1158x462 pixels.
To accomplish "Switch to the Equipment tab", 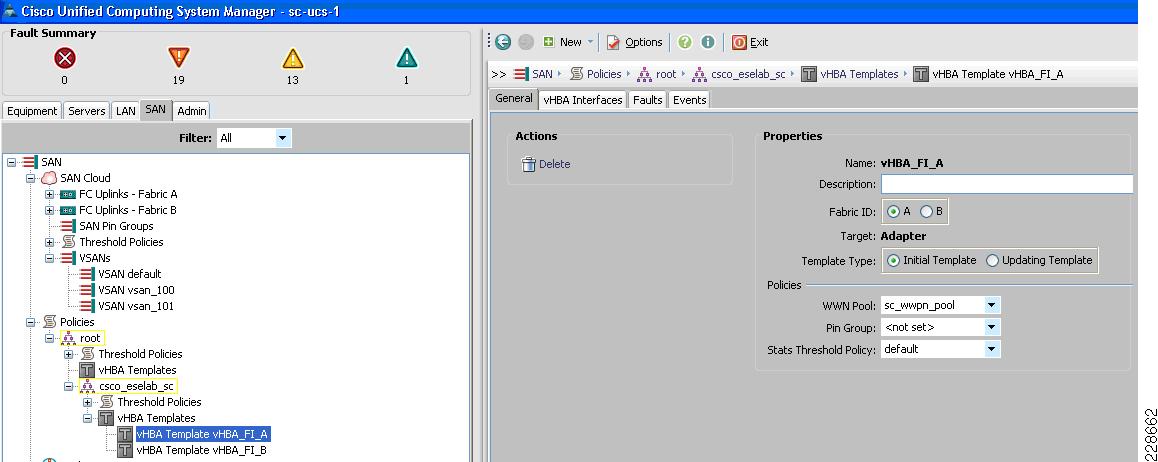I will [32, 111].
